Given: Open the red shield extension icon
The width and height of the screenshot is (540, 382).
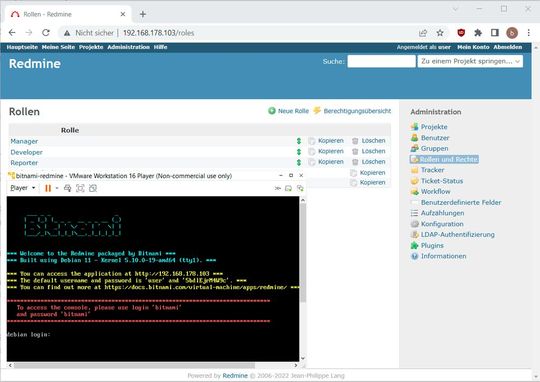Looking at the screenshot, I should [x=461, y=33].
